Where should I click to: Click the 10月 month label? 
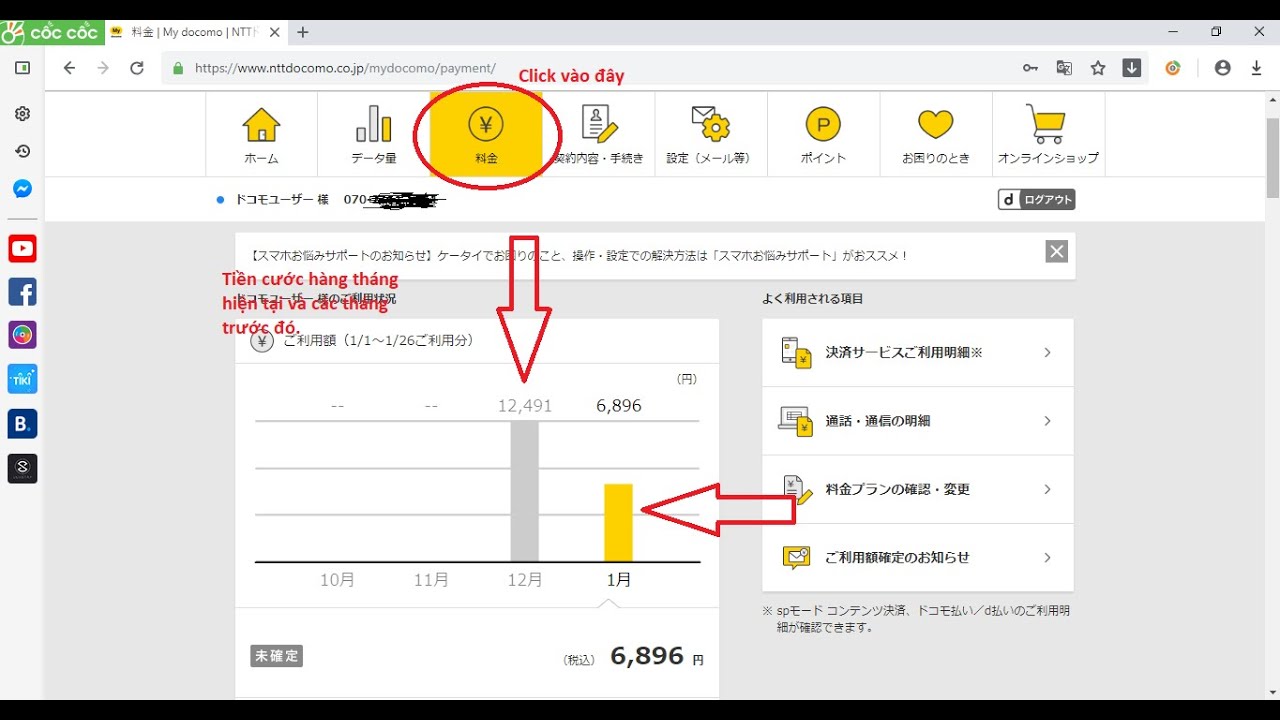click(x=337, y=579)
